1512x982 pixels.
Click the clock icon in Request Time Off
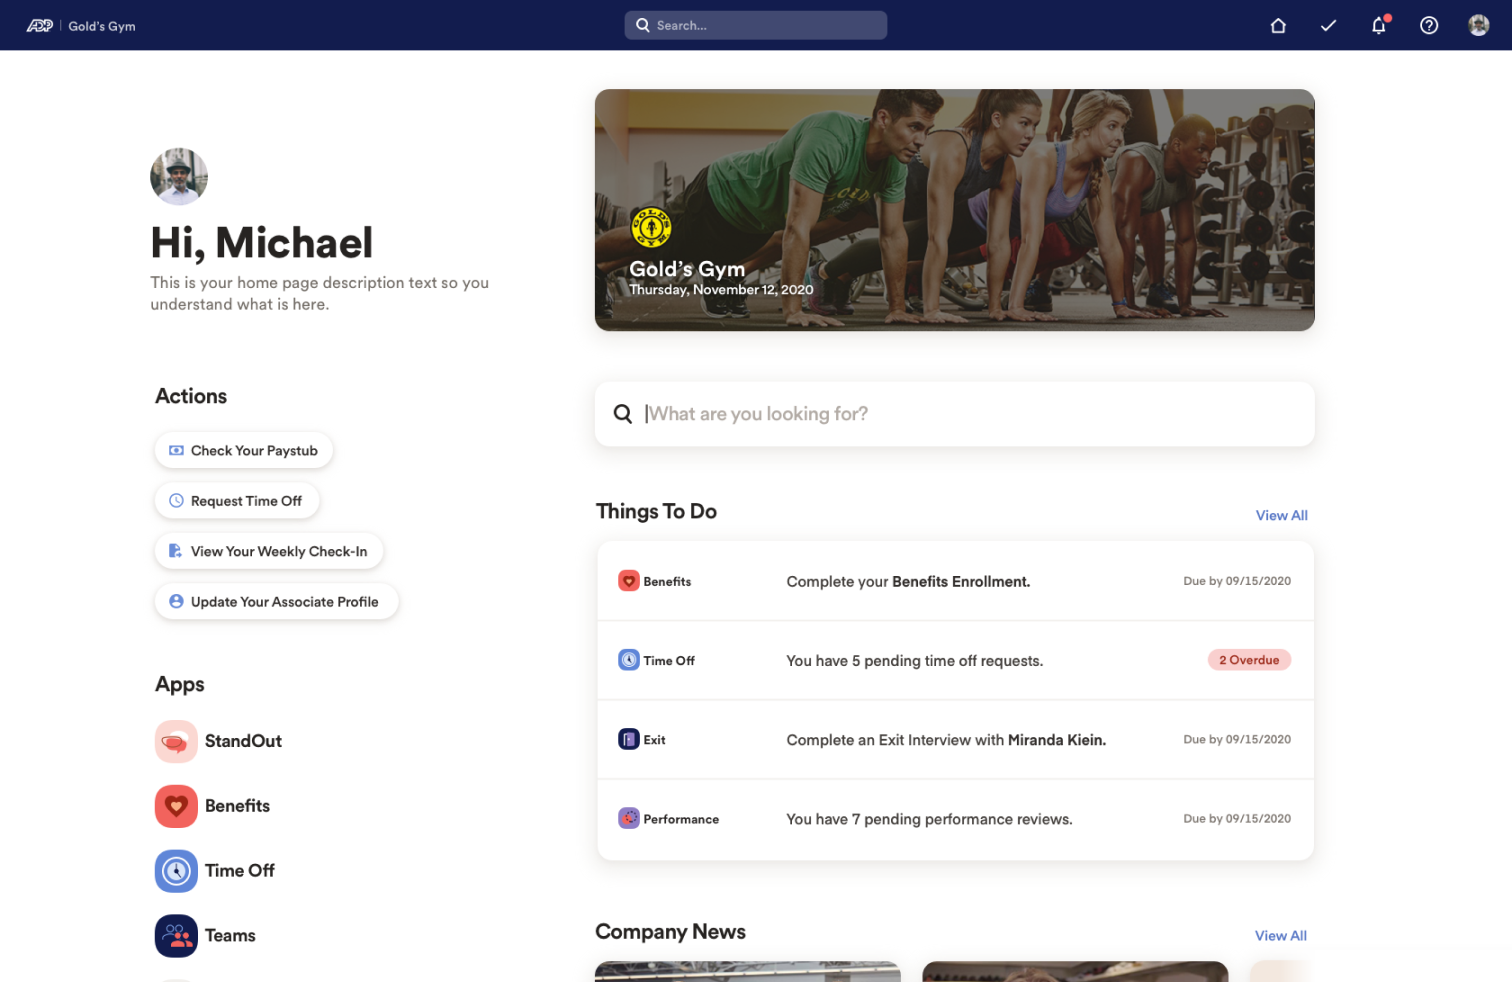click(x=176, y=501)
